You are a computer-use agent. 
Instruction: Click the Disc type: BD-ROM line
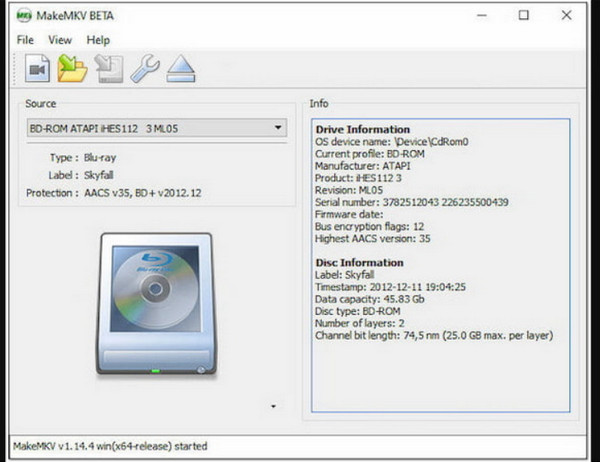click(x=357, y=311)
